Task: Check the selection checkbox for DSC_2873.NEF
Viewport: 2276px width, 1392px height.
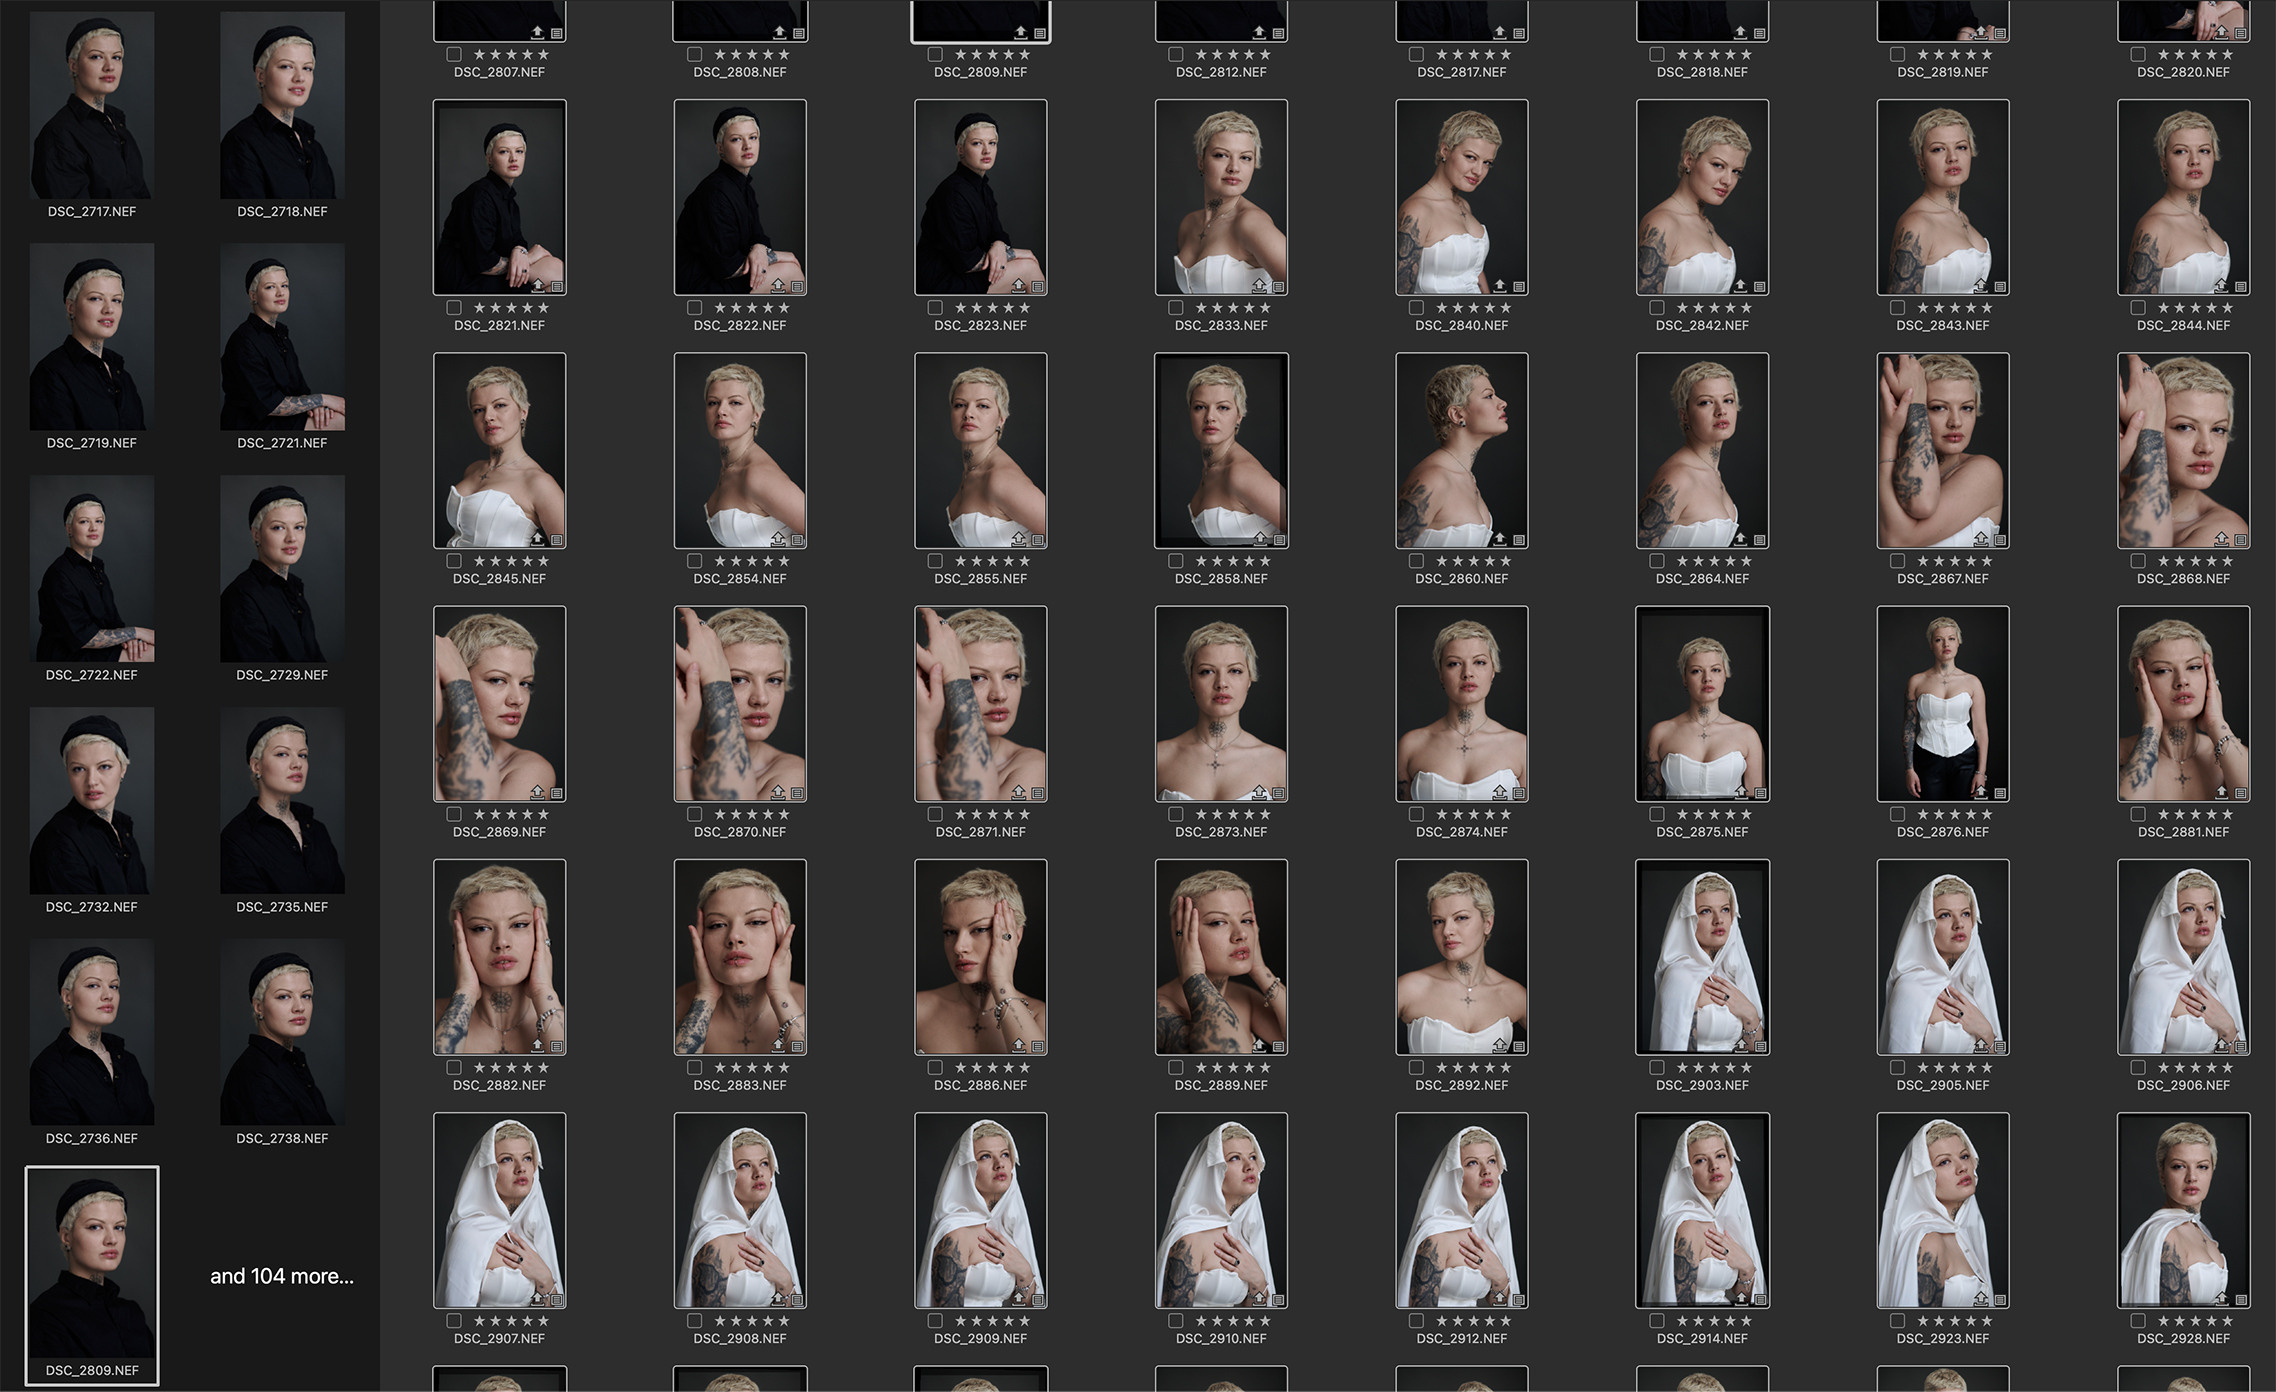Action: pos(1176,814)
